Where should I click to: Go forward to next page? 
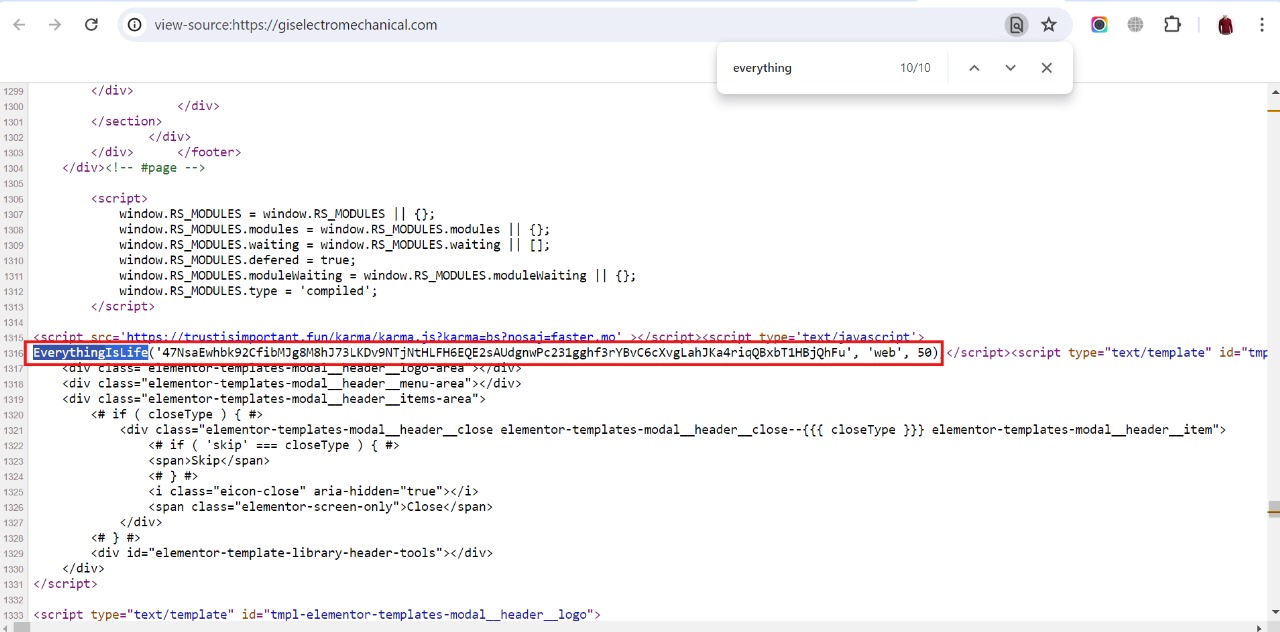point(55,25)
